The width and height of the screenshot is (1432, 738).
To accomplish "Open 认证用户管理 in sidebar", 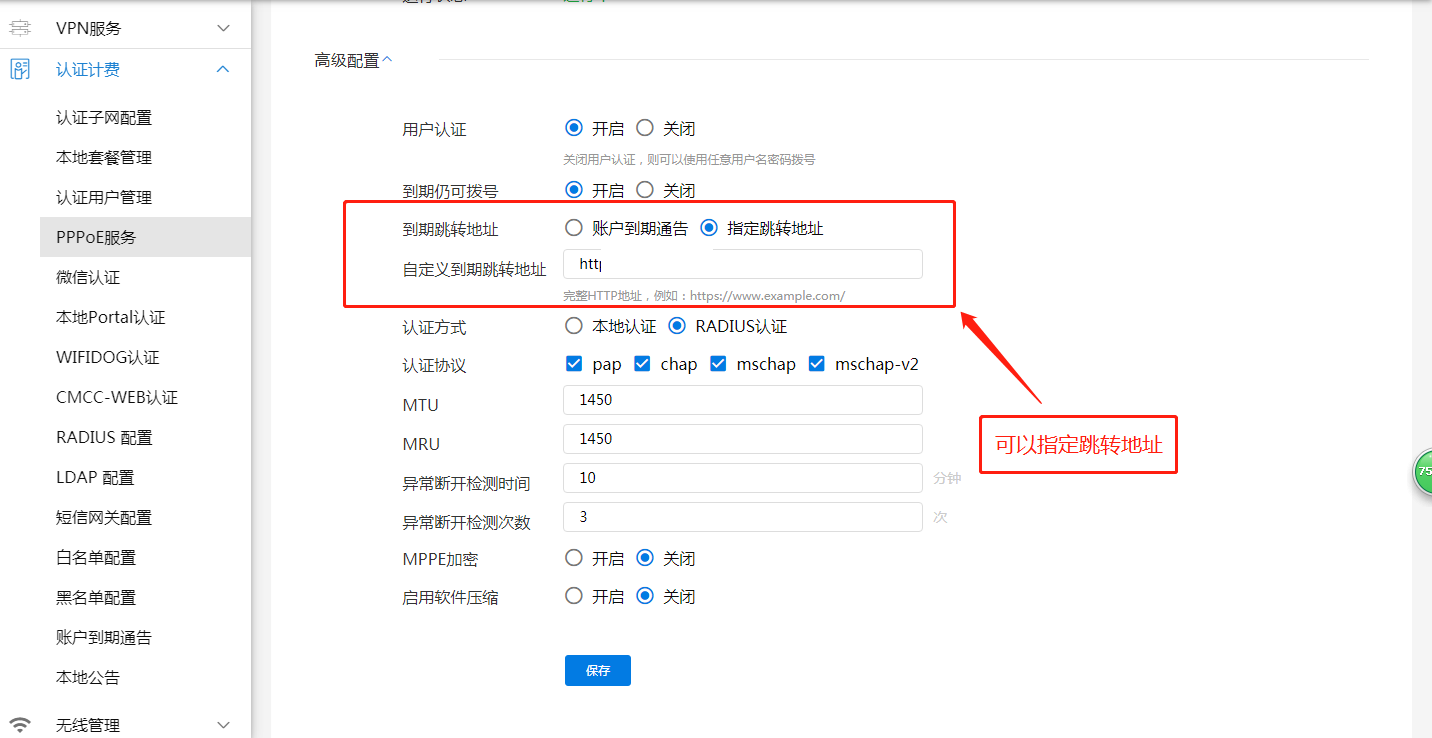I will [104, 198].
